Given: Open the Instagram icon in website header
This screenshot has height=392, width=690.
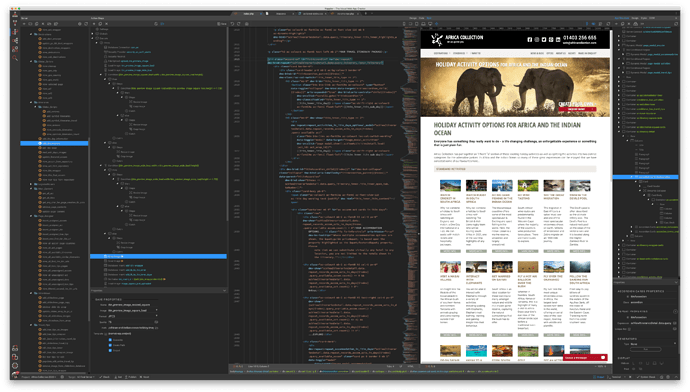Looking at the screenshot, I should [x=537, y=40].
